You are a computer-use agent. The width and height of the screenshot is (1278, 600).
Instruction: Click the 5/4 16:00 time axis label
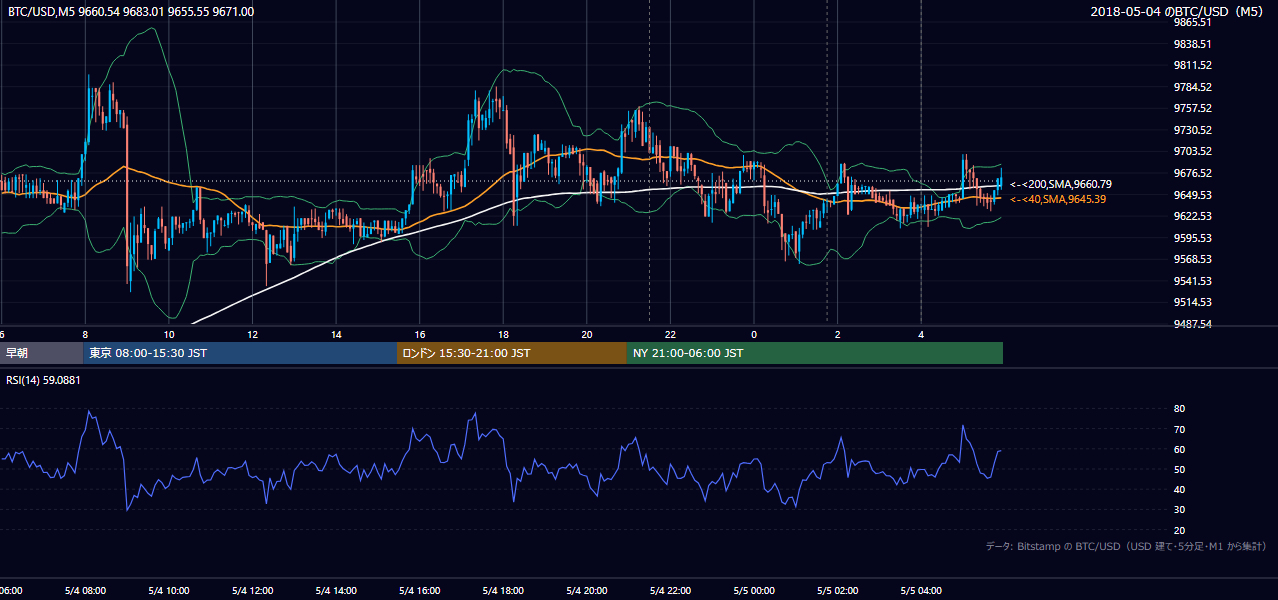419,591
